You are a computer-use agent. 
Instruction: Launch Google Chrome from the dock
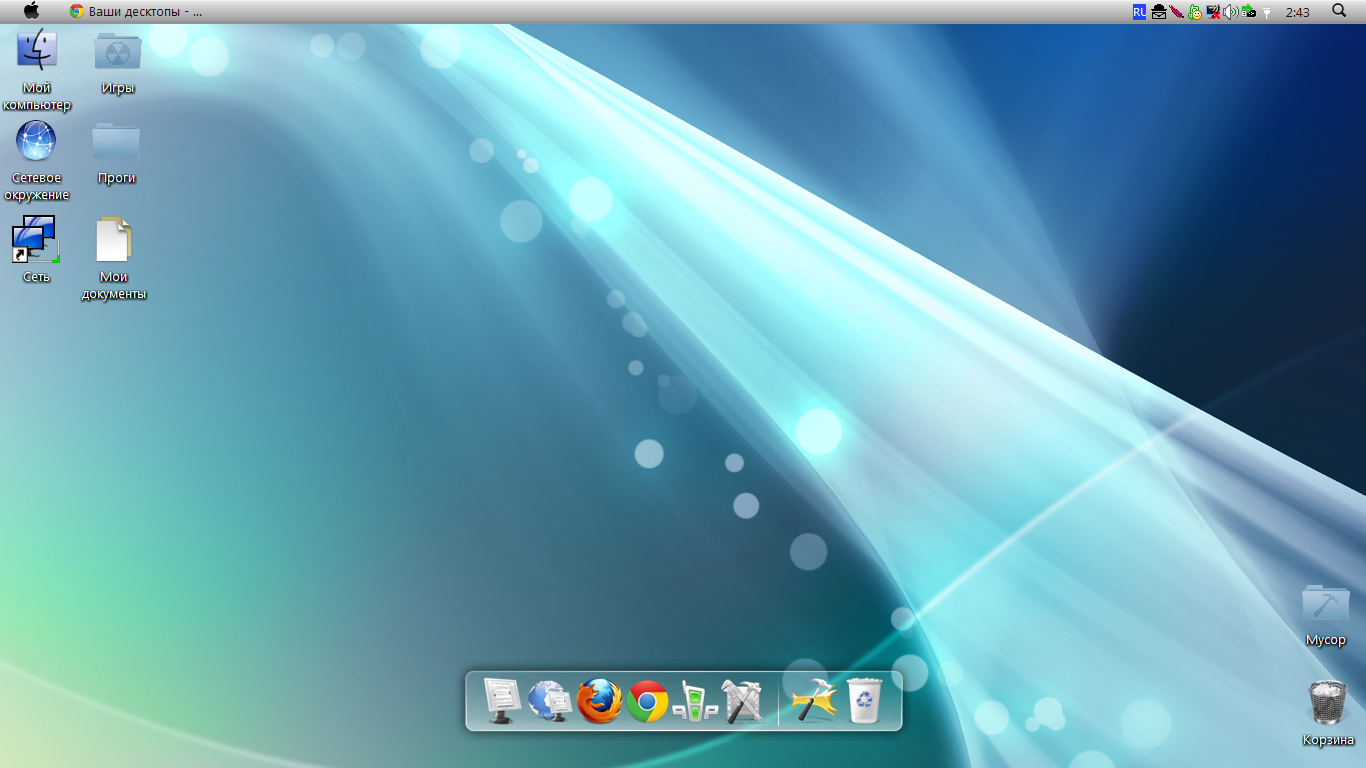tap(648, 701)
